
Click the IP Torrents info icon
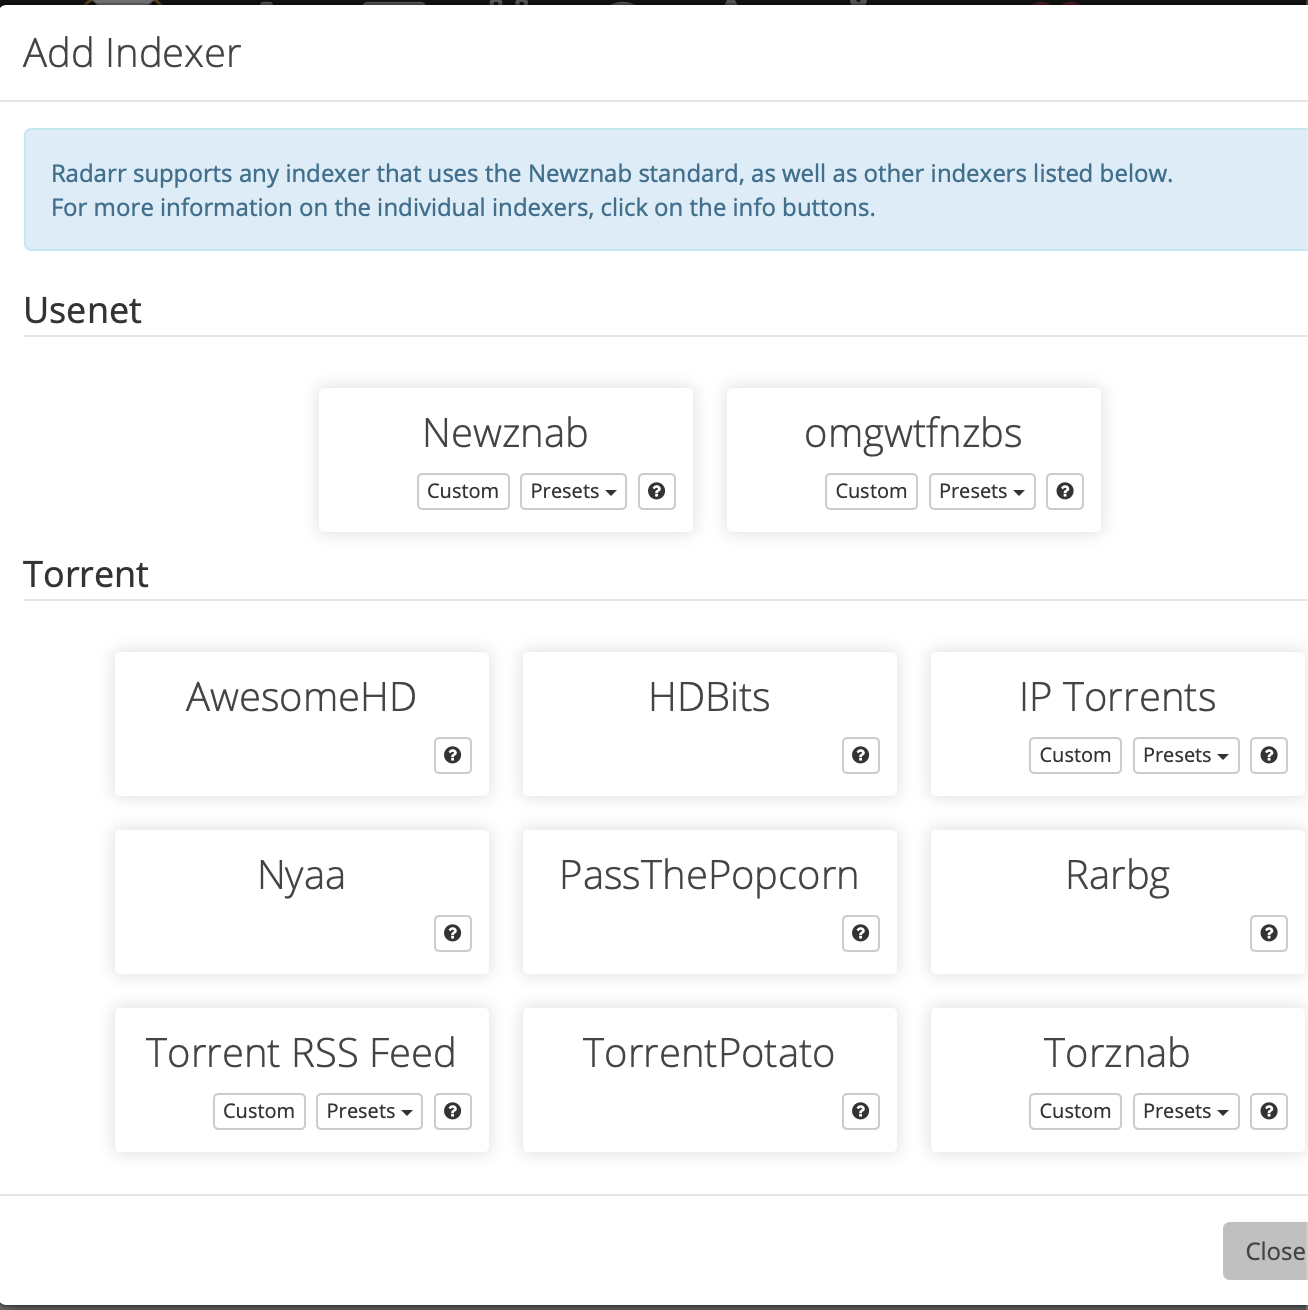[x=1269, y=755]
